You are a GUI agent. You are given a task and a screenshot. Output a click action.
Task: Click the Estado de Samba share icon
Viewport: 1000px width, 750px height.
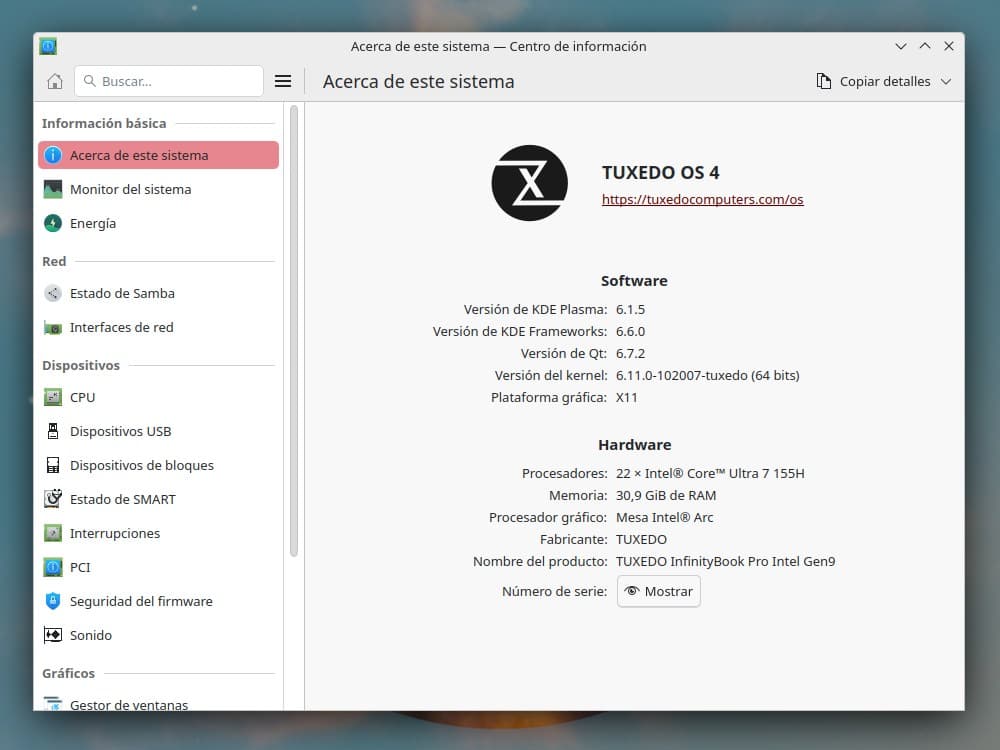53,293
